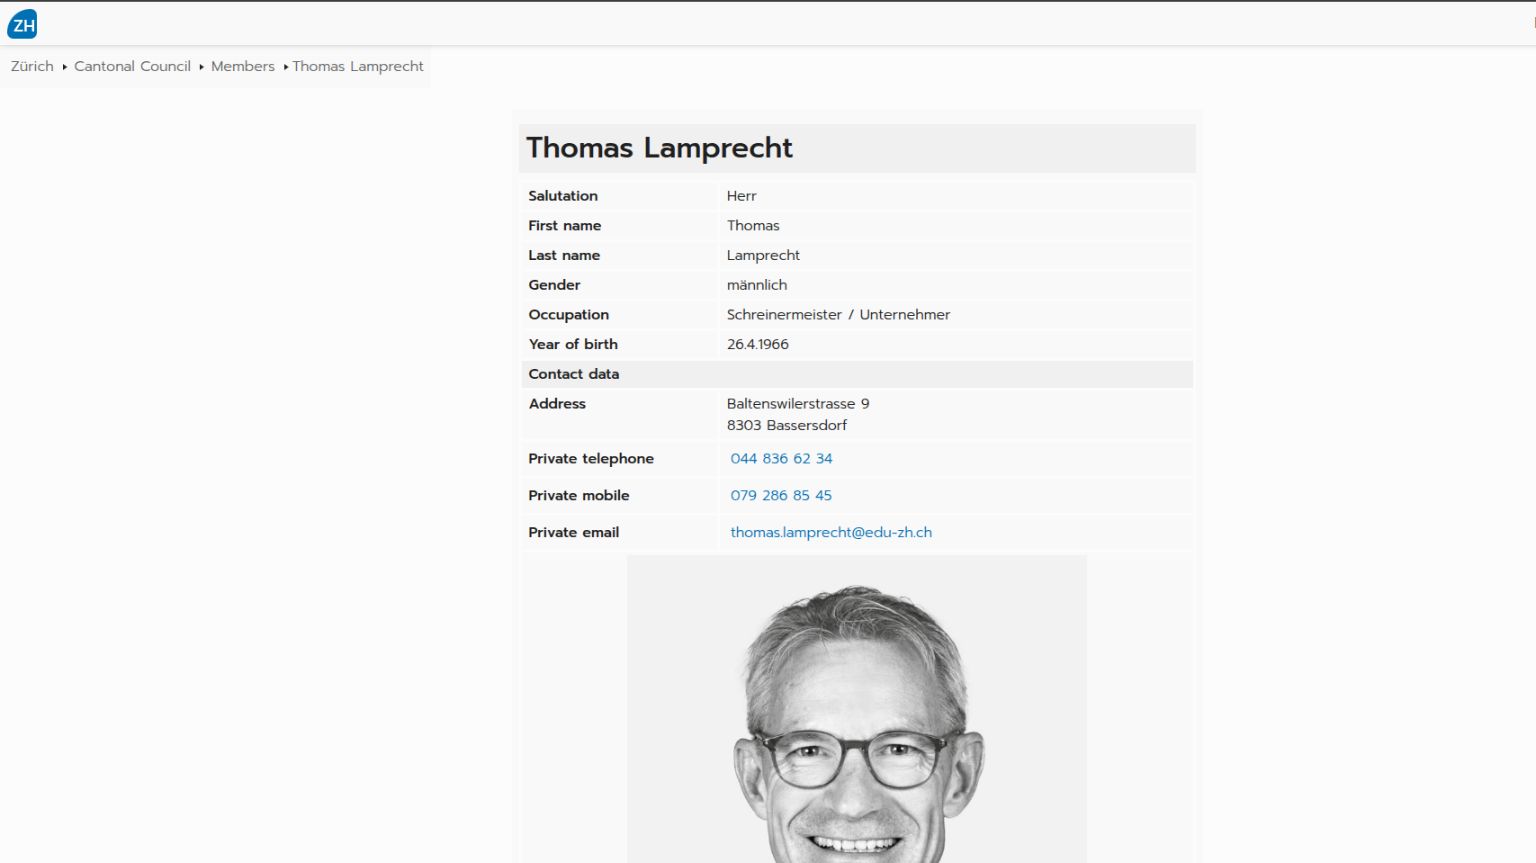Click the Thomas Lamprecht page heading

pyautogui.click(x=659, y=148)
